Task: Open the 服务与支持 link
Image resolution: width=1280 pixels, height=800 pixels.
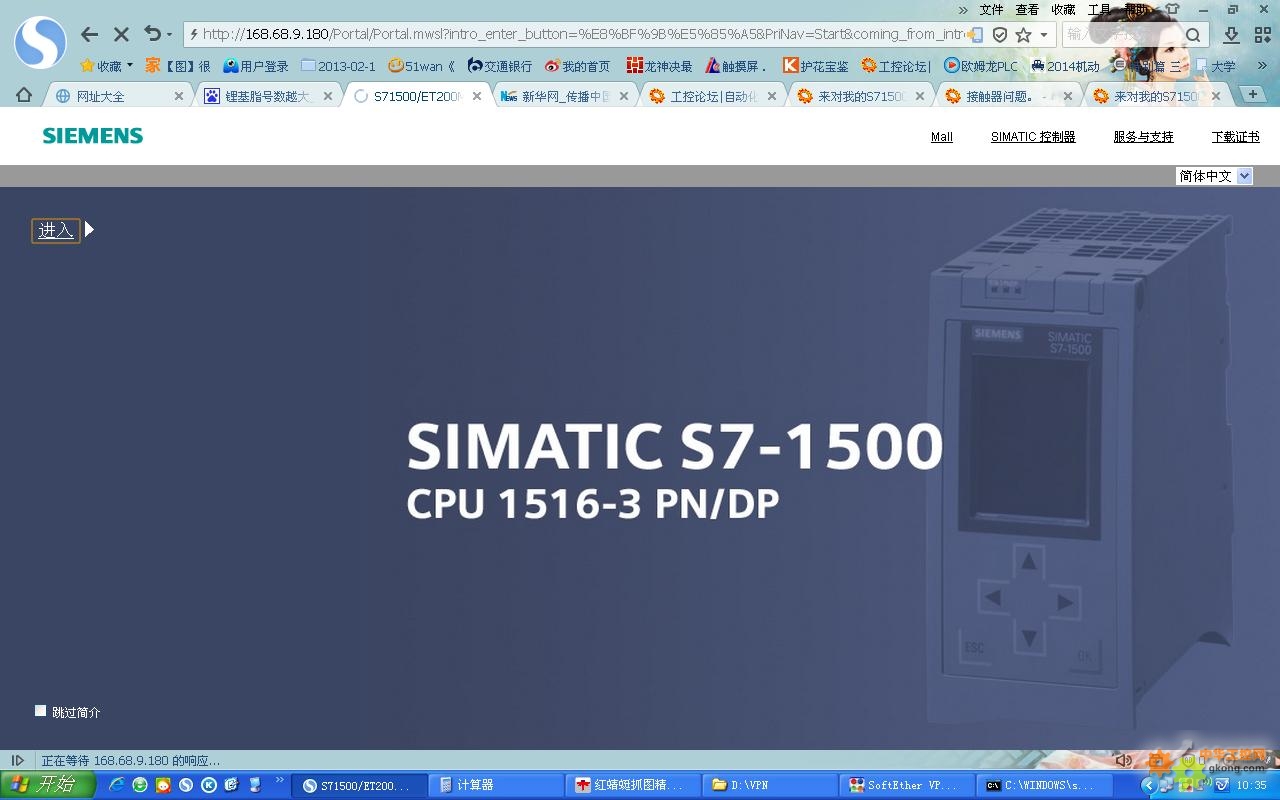Action: (x=1143, y=137)
